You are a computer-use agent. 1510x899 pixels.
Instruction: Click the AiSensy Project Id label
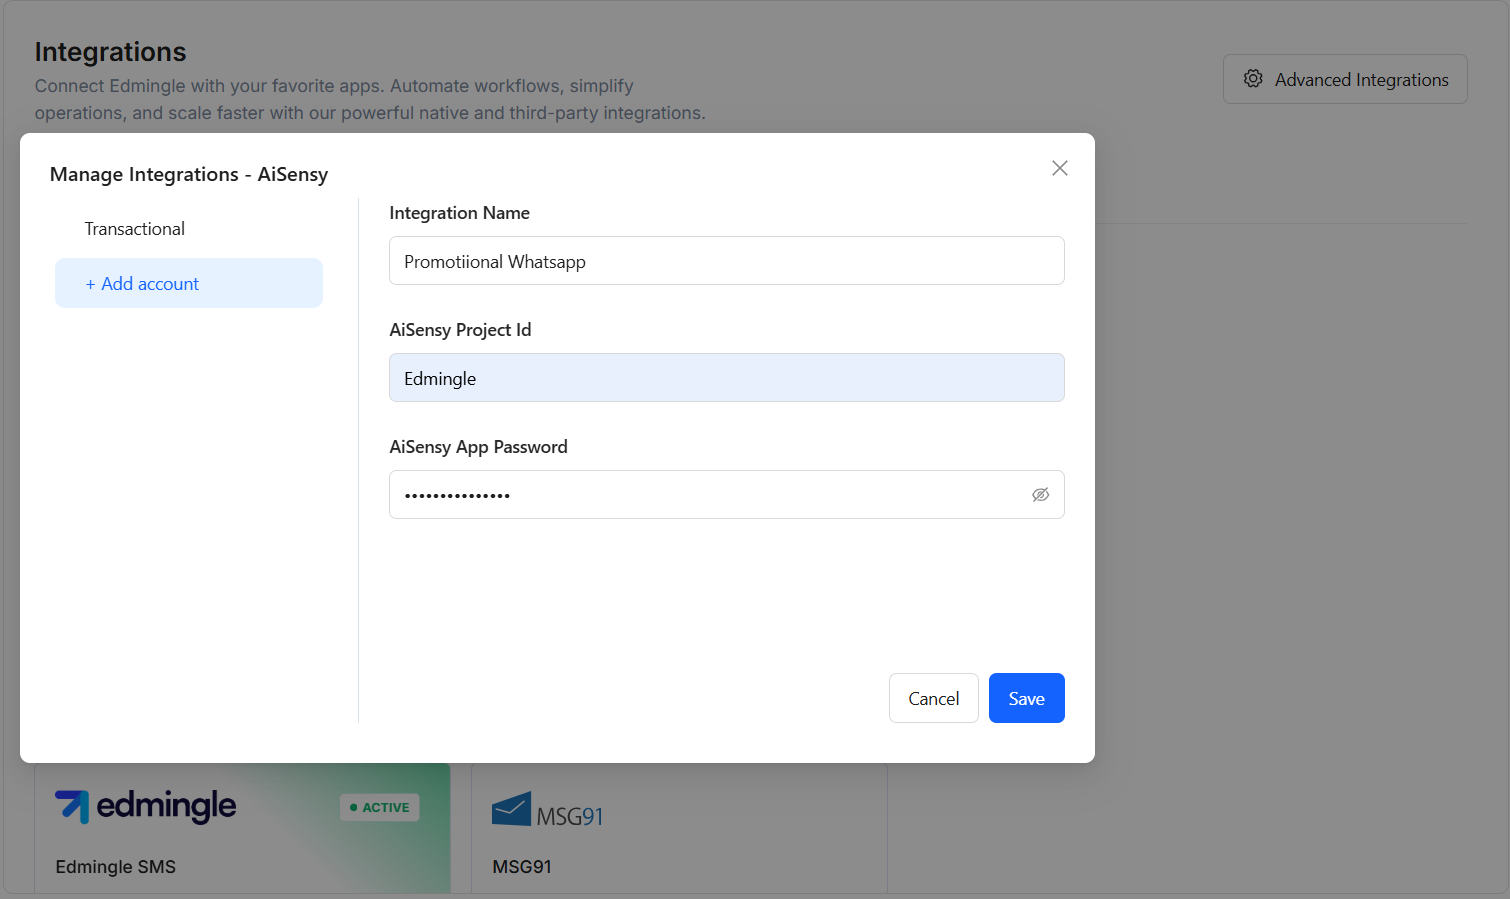[460, 330]
